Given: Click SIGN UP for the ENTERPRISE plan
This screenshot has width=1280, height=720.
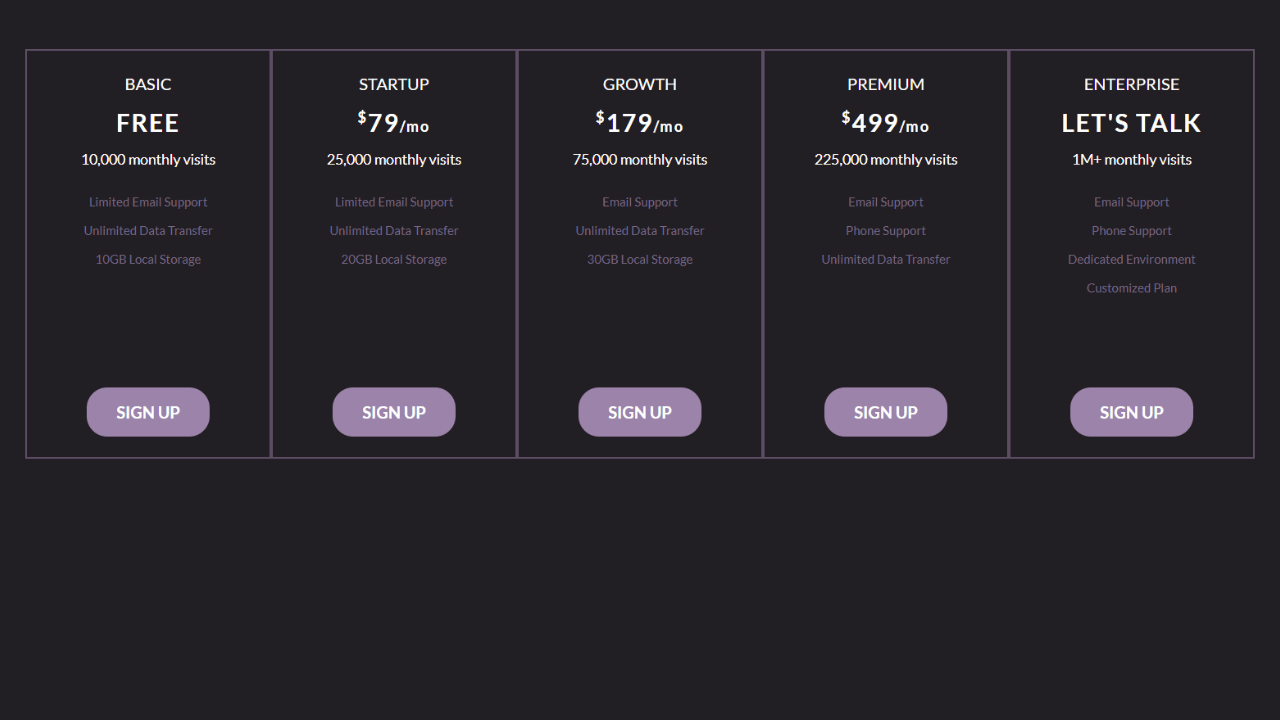Looking at the screenshot, I should [x=1131, y=411].
